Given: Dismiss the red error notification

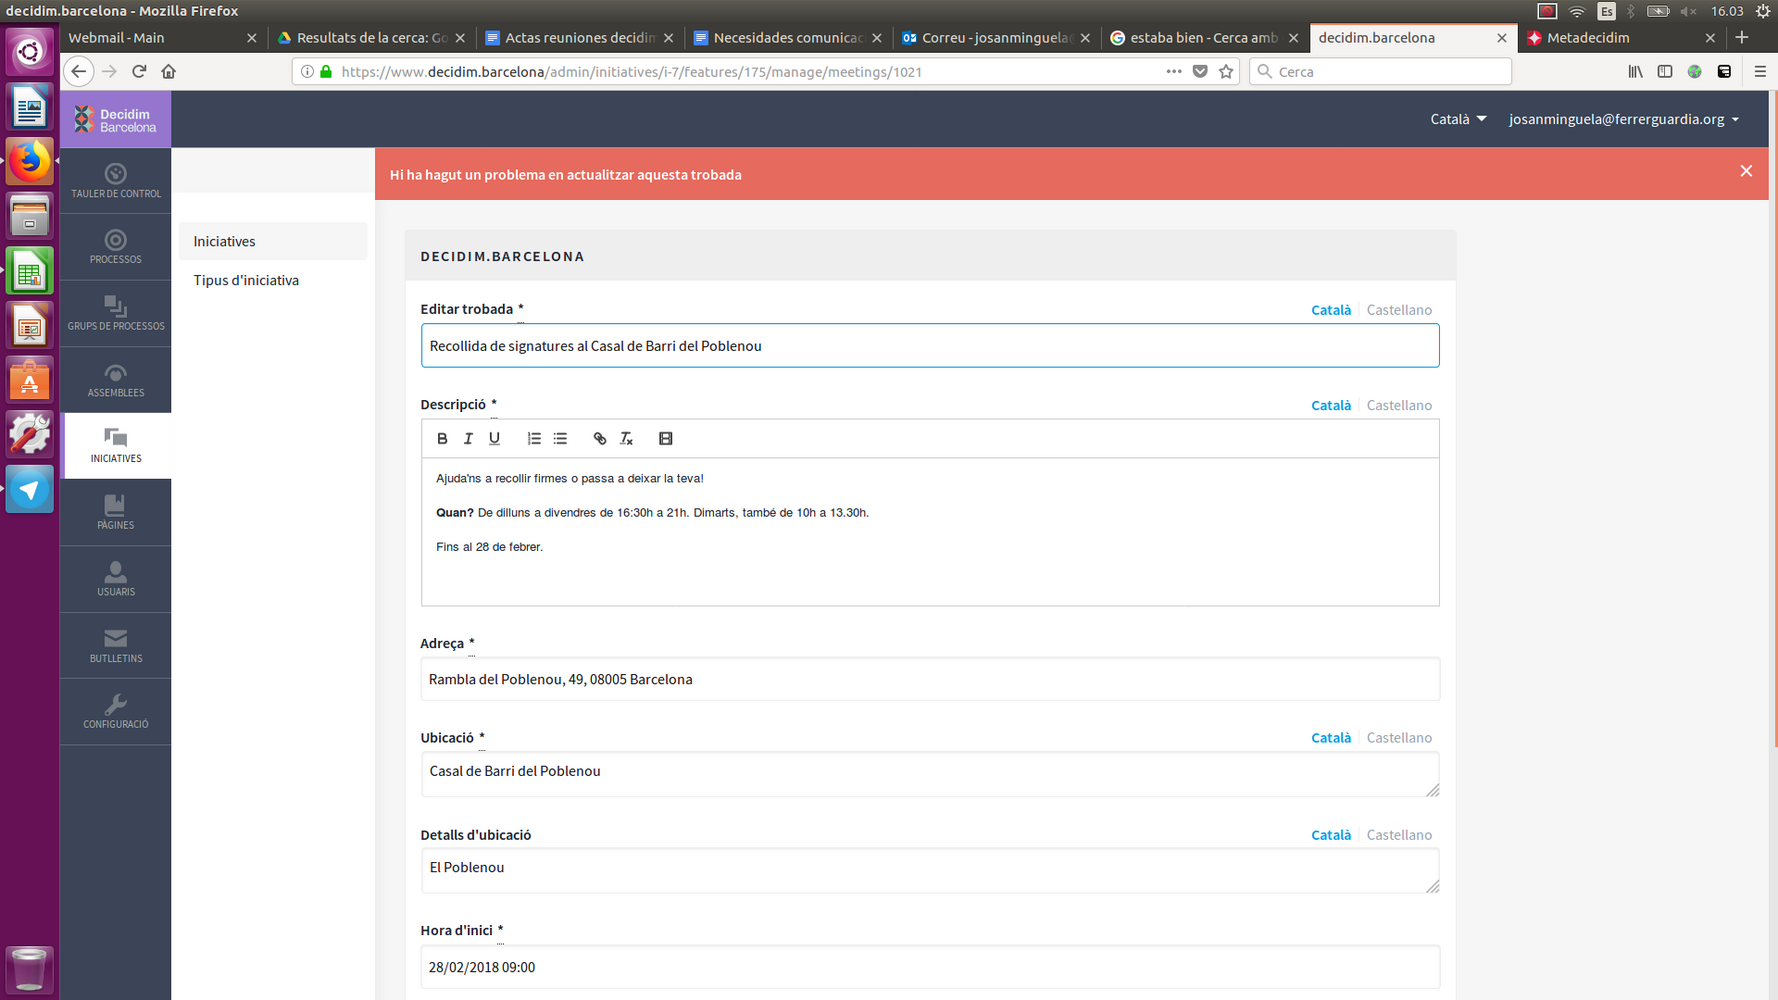Looking at the screenshot, I should [x=1745, y=171].
